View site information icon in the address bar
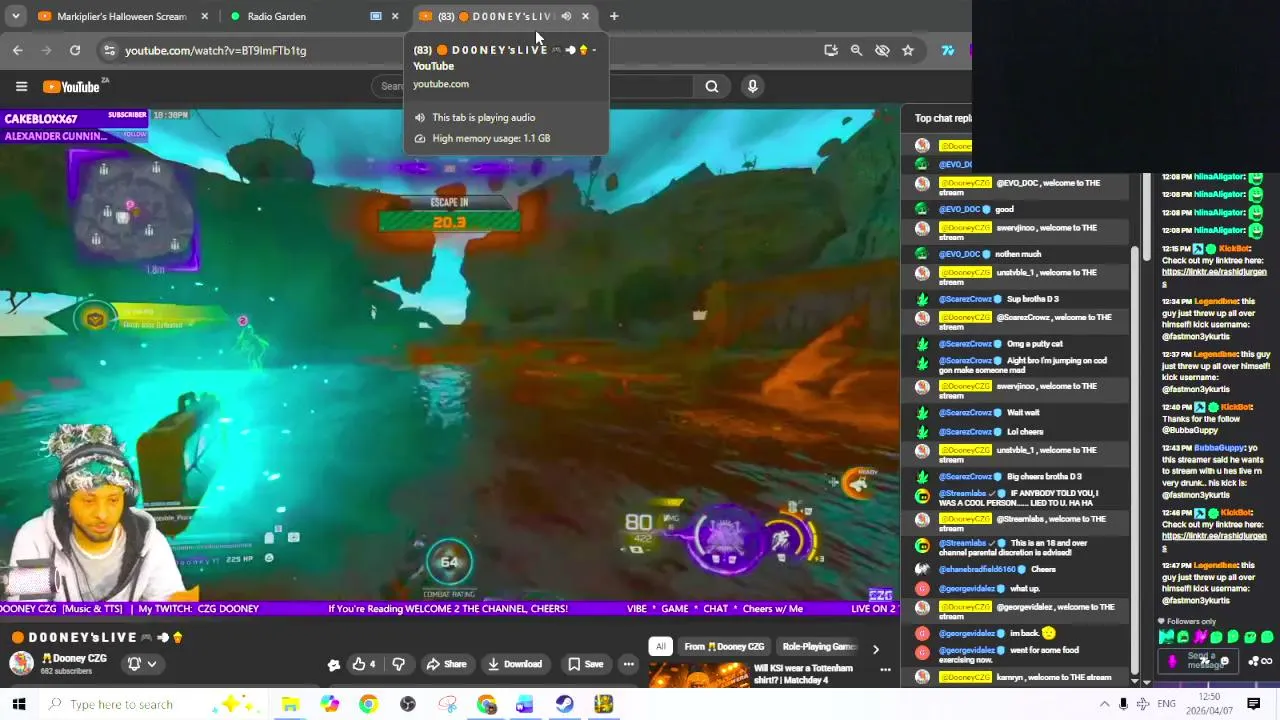Screen dimensions: 1280x720 [x=109, y=50]
